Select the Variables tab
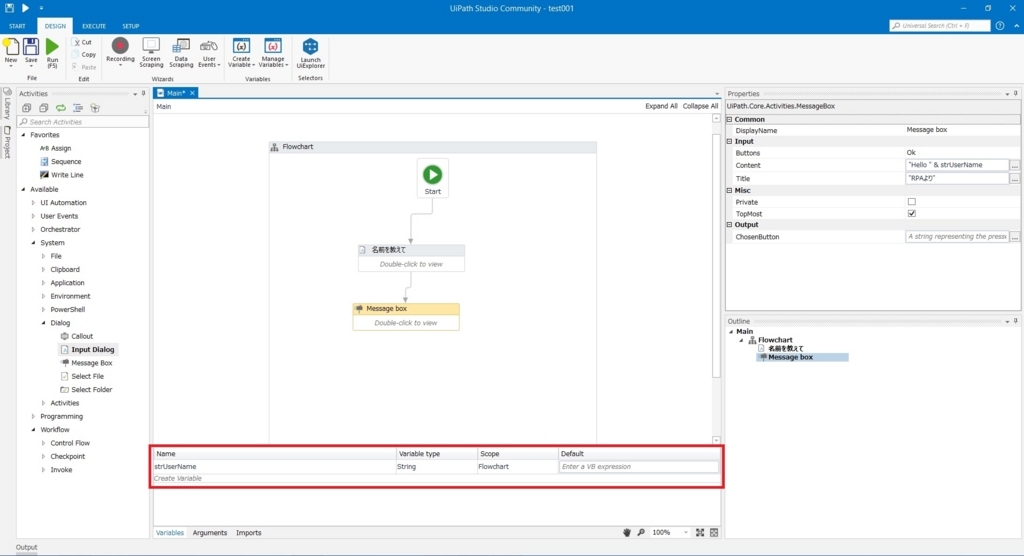Screen dimensions: 1024x556 (170, 532)
